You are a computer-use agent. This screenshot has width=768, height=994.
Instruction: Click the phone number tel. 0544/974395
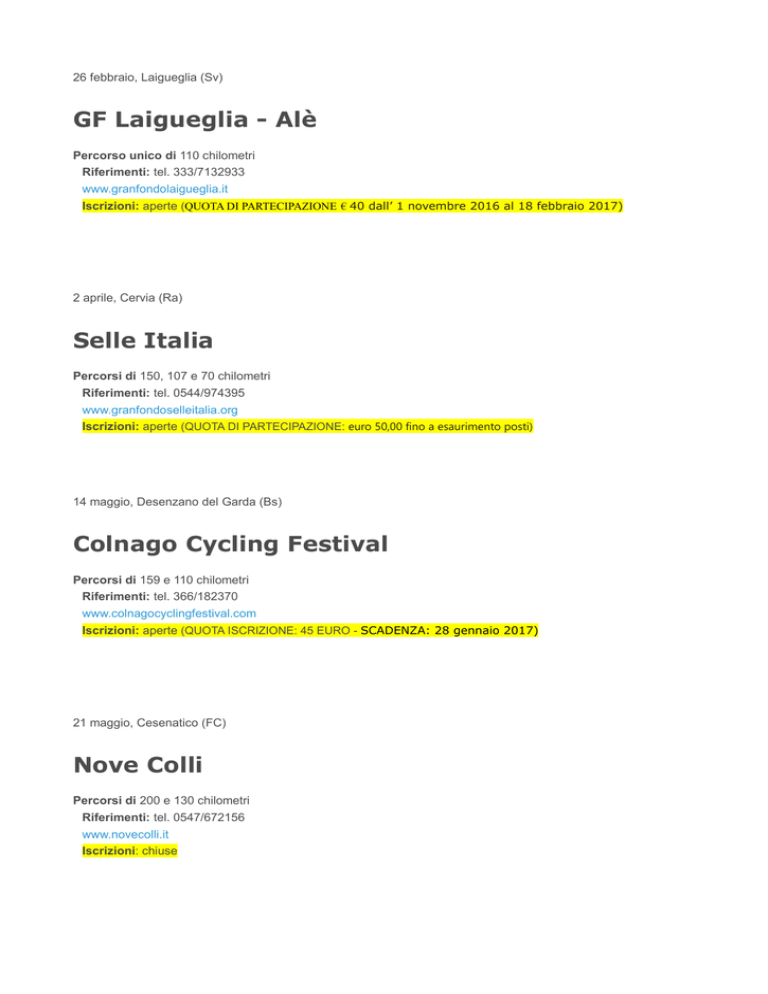(199, 393)
